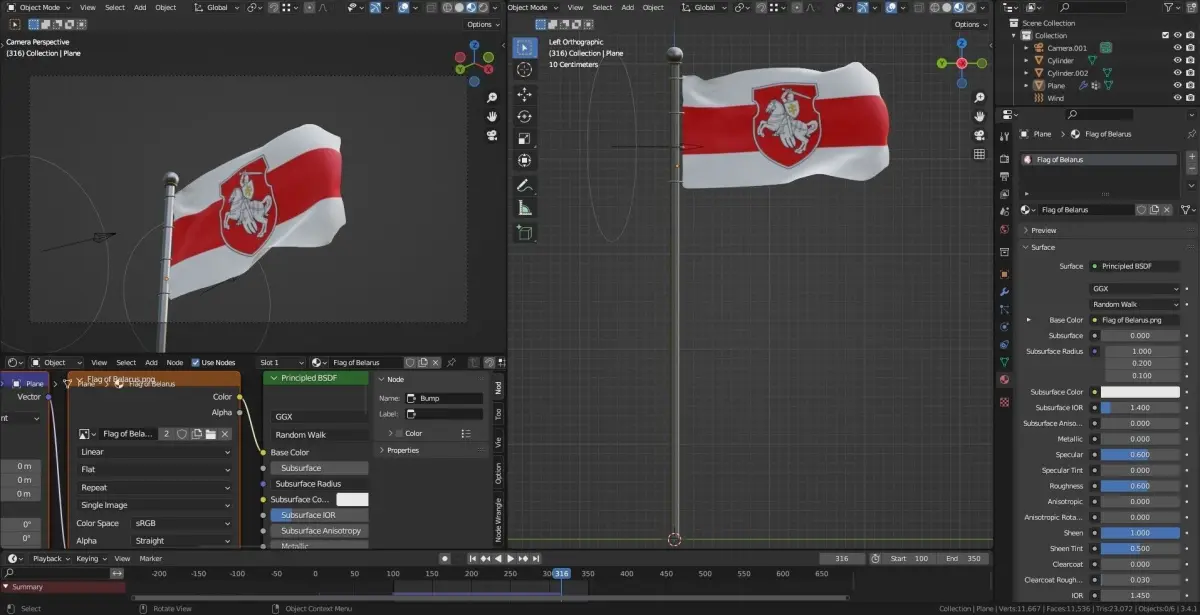Jump to the timeline start frame
The height and width of the screenshot is (615, 1200).
pyautogui.click(x=472, y=558)
